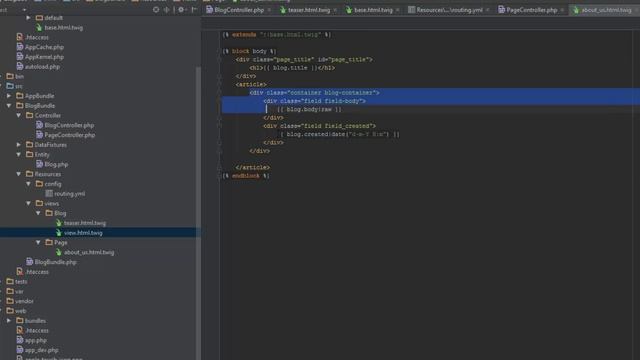Select about_us.html.twig in the project tree

89,253
